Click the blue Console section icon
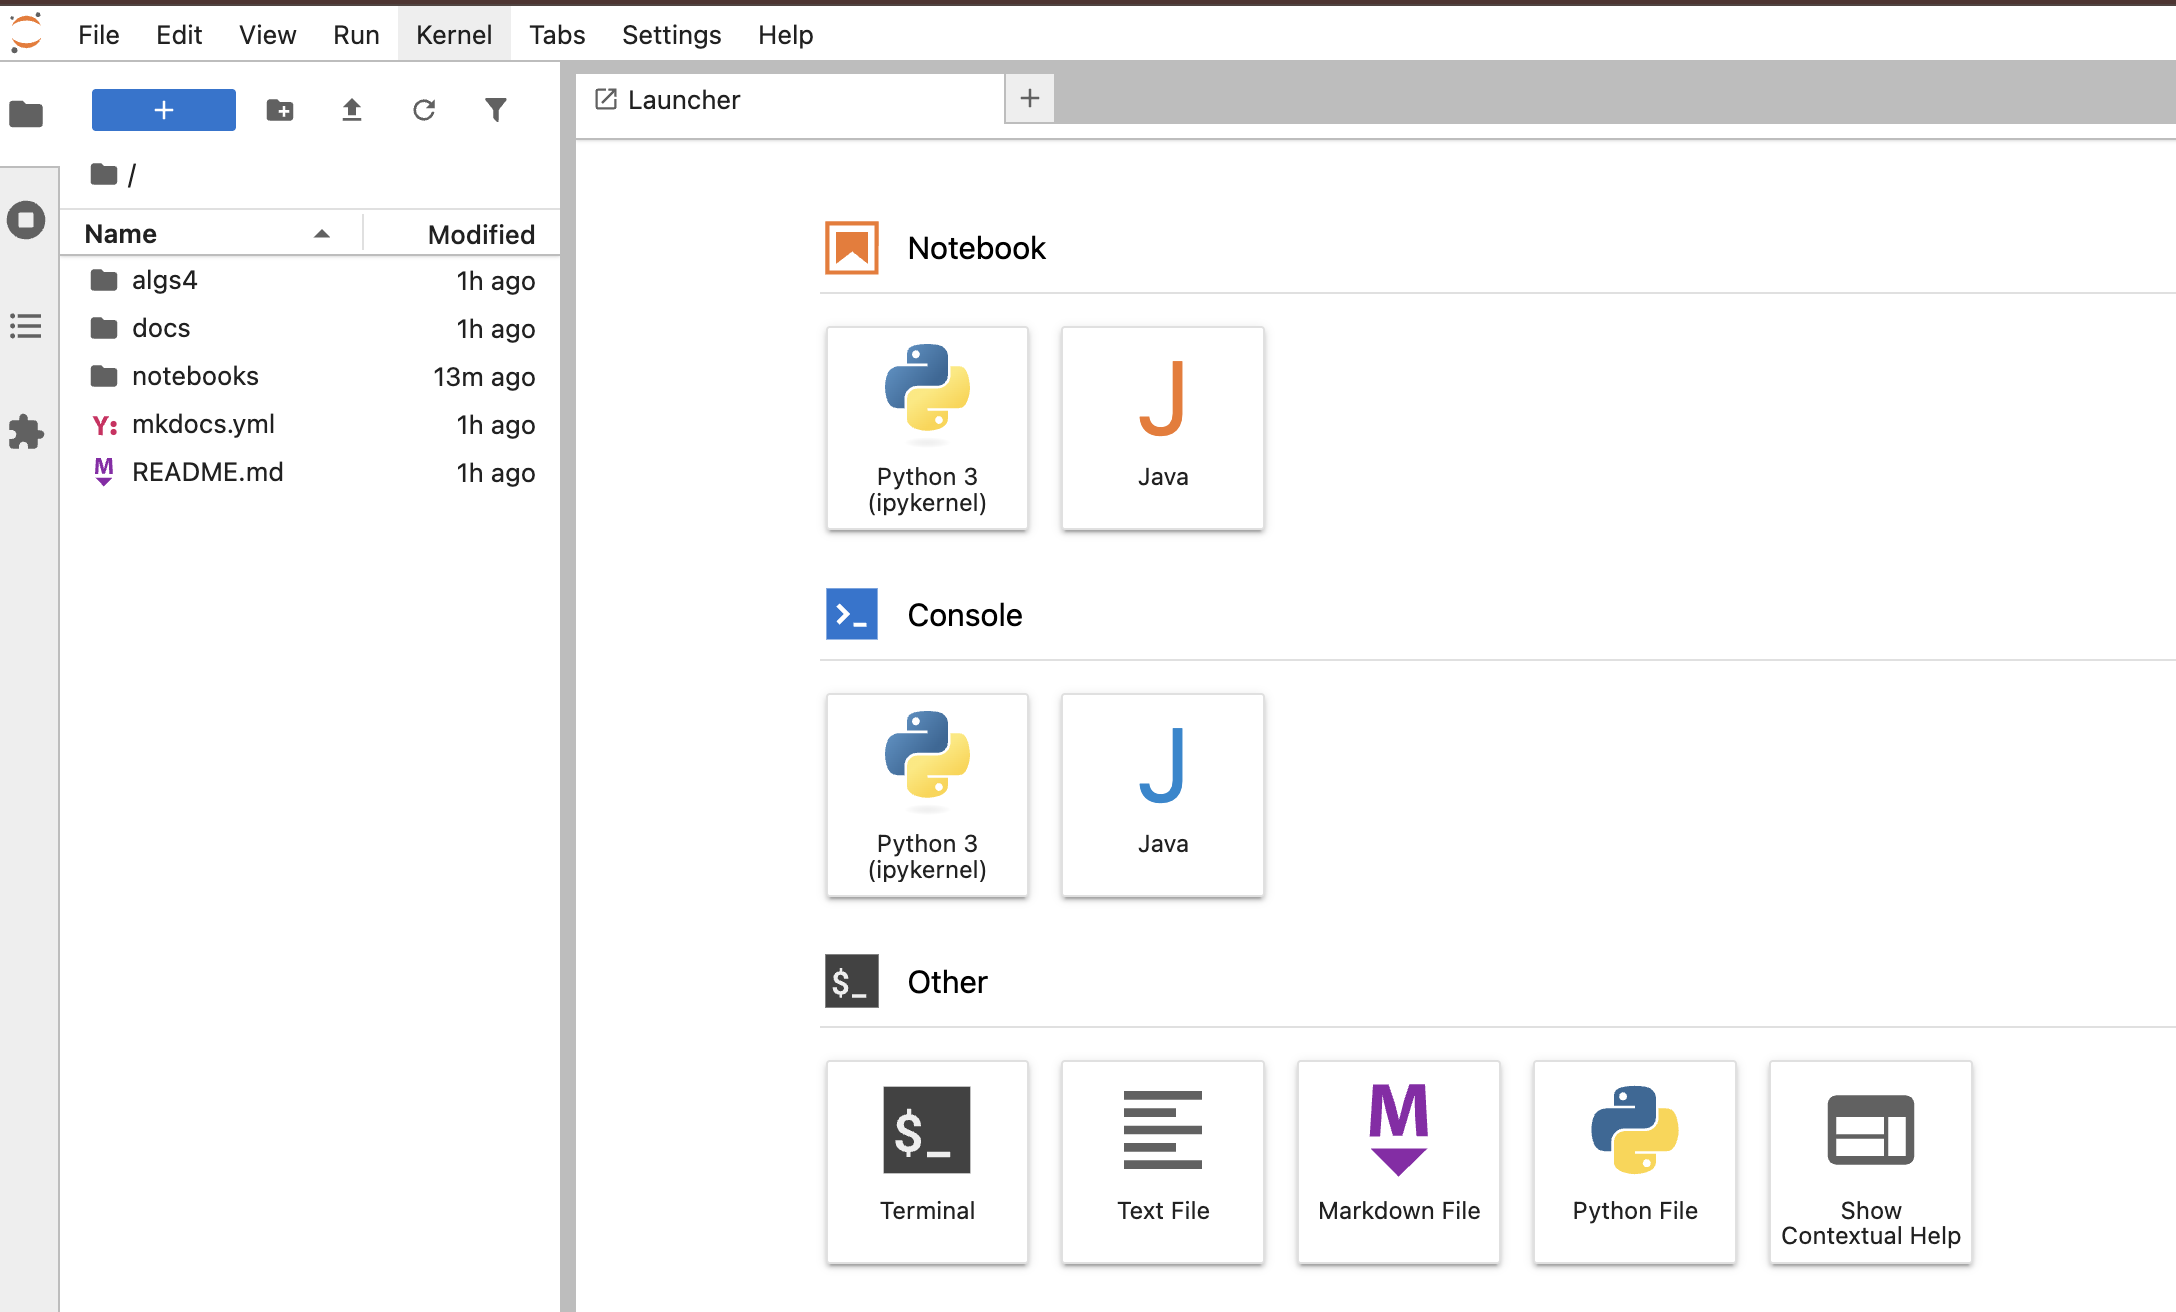The height and width of the screenshot is (1312, 2176). [852, 614]
